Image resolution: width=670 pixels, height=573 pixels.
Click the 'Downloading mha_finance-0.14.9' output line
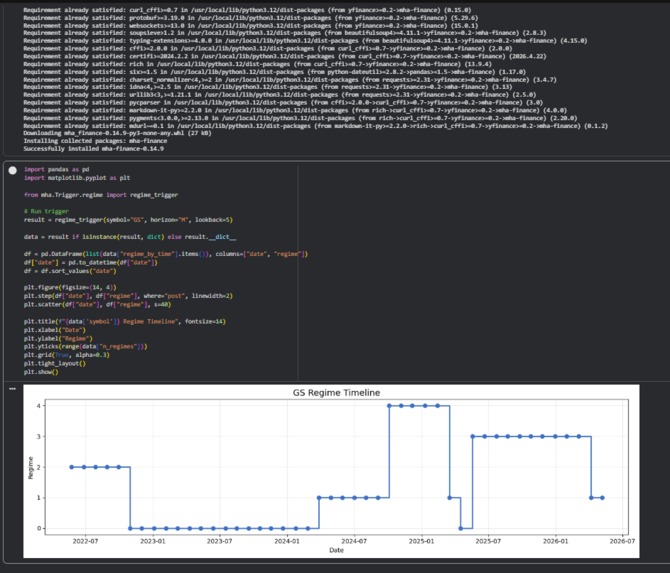[118, 133]
